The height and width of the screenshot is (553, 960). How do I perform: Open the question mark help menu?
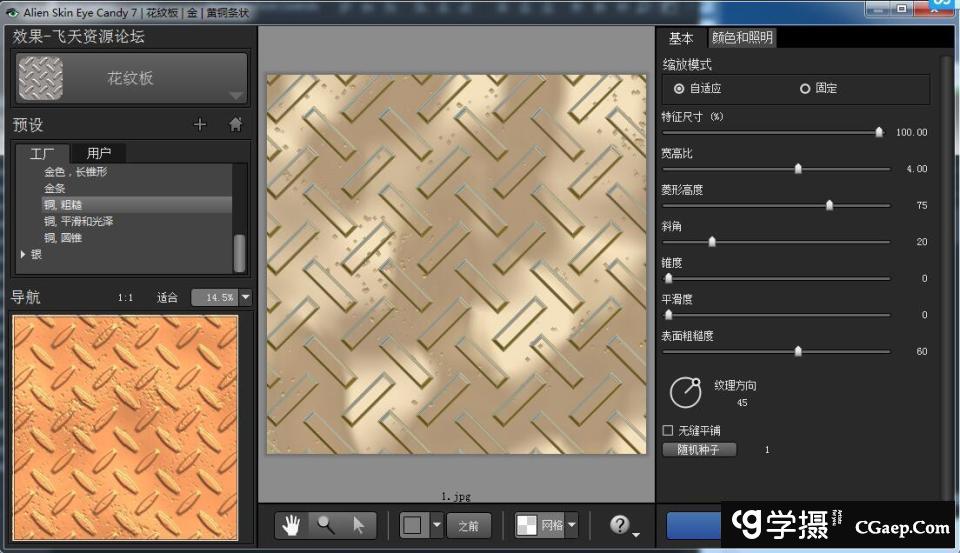point(621,525)
